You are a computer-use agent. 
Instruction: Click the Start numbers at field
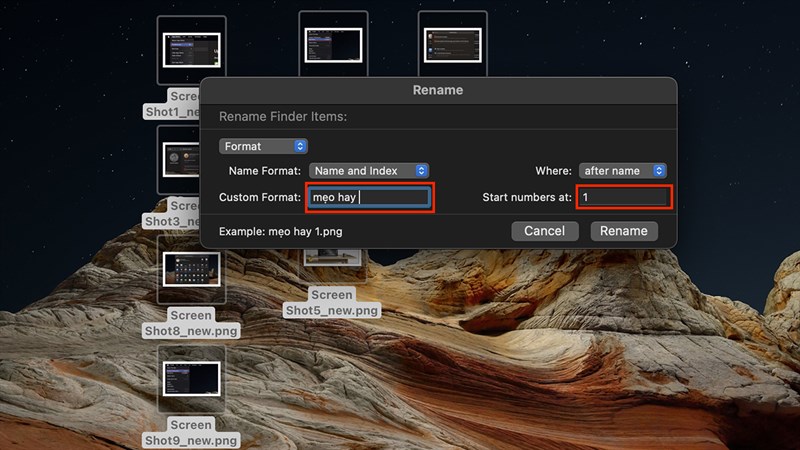pyautogui.click(x=622, y=198)
